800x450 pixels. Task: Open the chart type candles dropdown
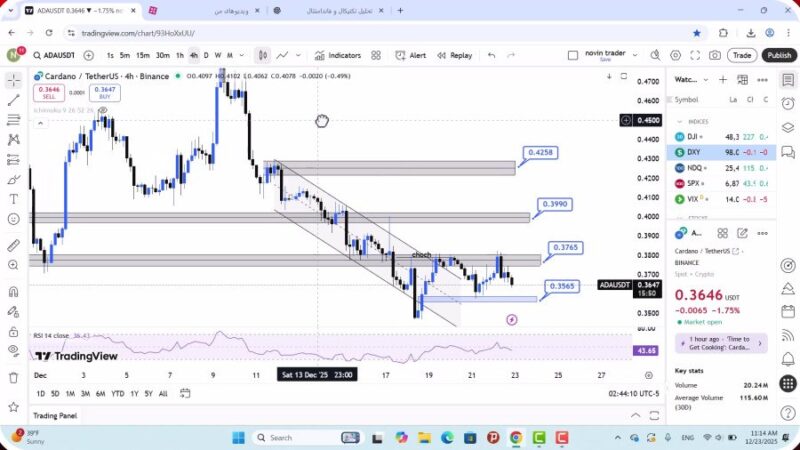click(x=262, y=55)
